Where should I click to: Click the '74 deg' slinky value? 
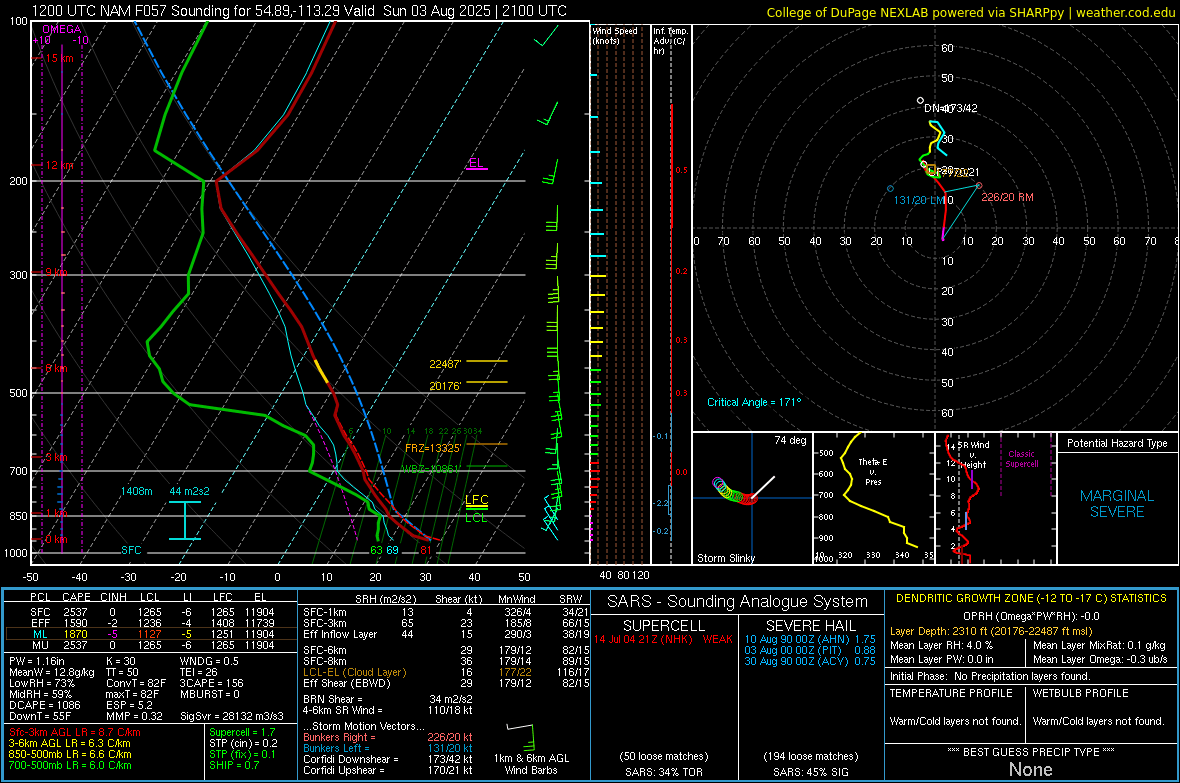click(790, 440)
